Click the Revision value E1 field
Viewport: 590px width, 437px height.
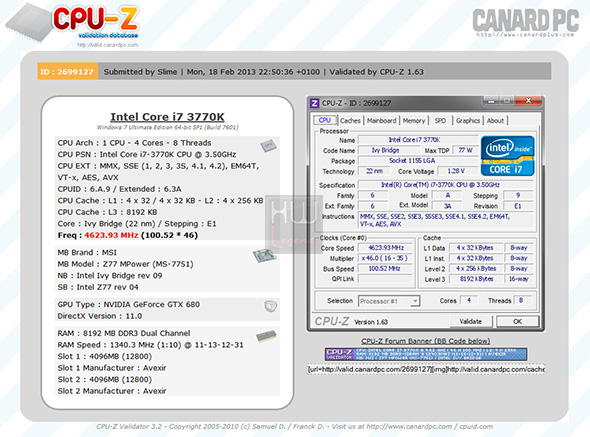[519, 206]
